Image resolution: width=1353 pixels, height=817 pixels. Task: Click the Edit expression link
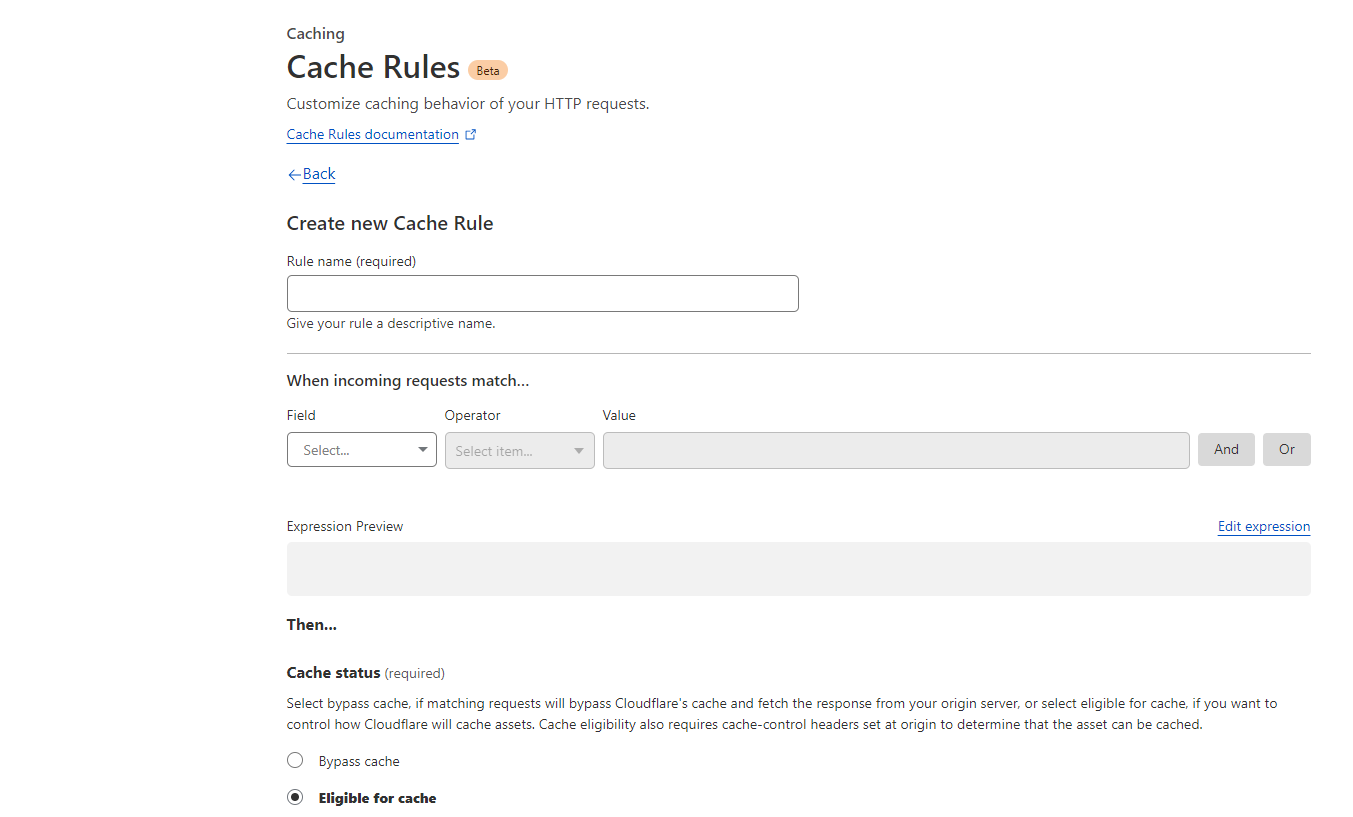1263,526
